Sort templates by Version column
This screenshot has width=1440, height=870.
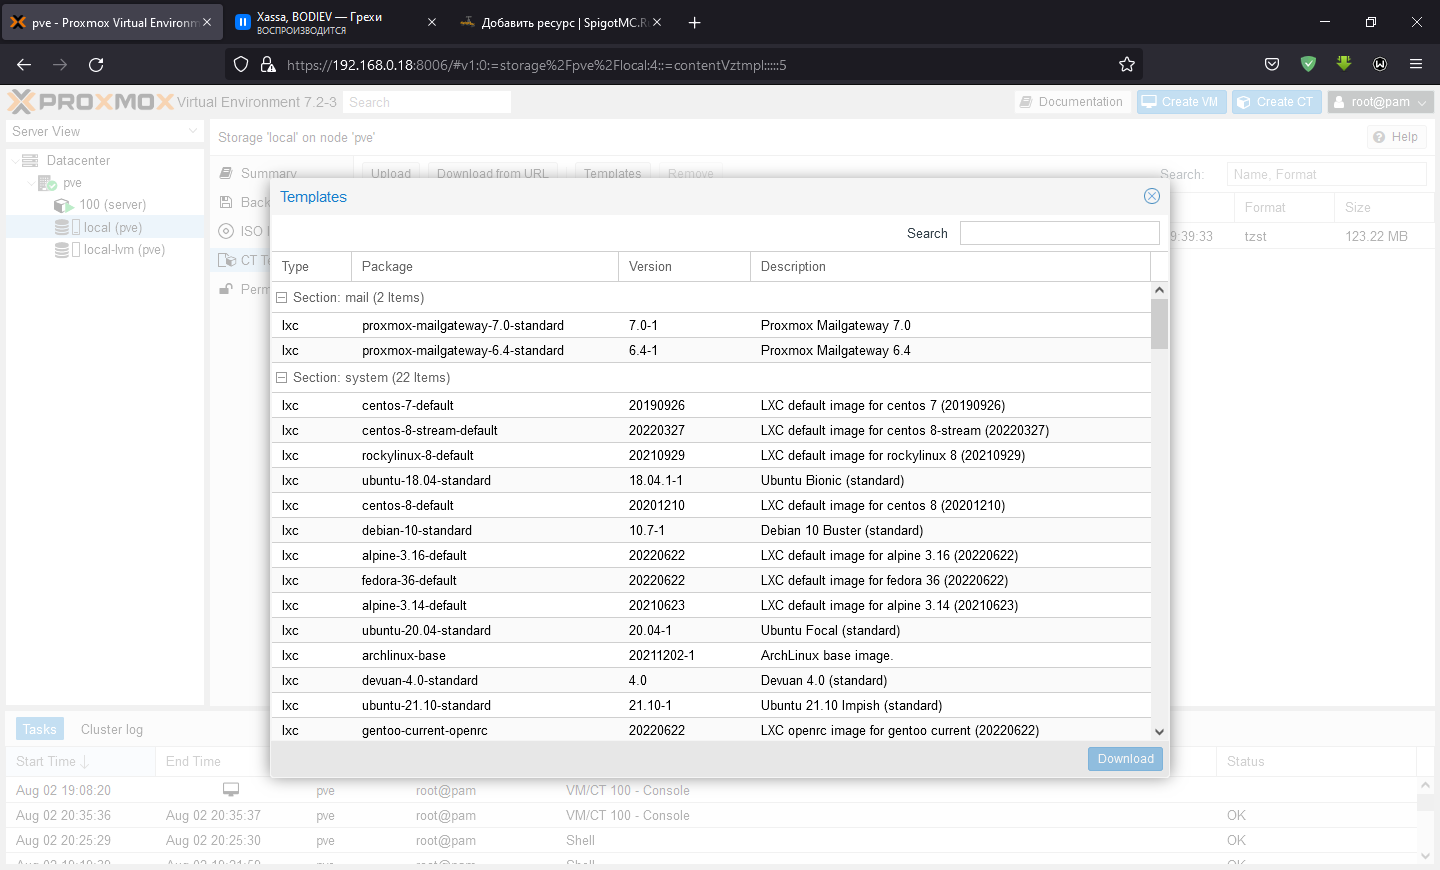click(684, 267)
